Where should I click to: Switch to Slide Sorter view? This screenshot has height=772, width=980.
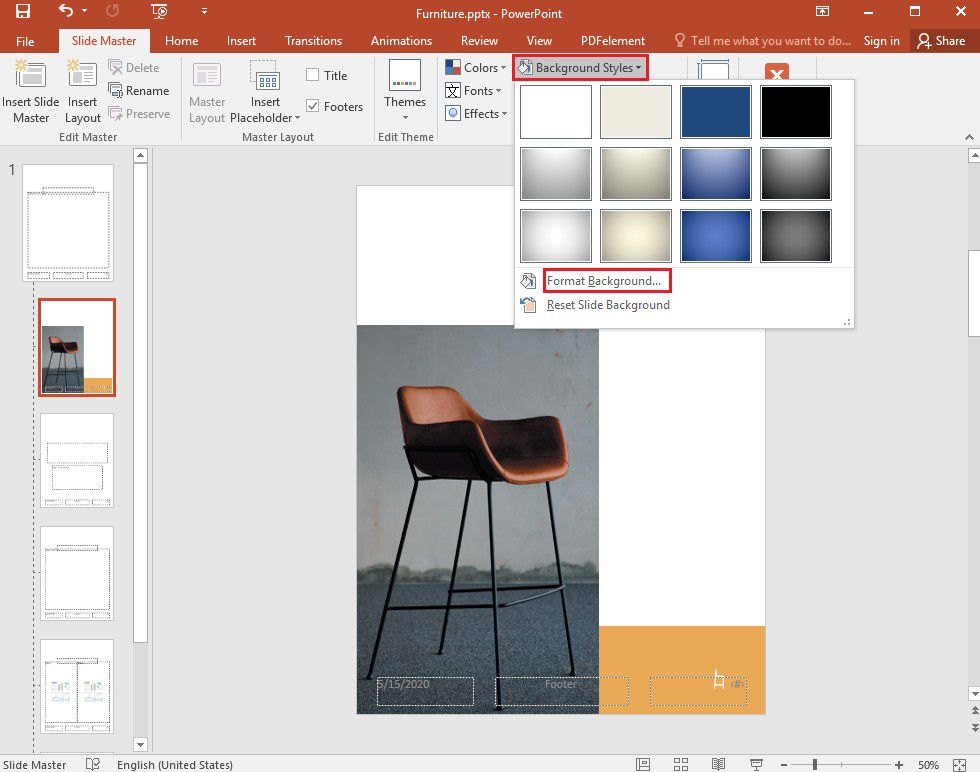coord(681,764)
